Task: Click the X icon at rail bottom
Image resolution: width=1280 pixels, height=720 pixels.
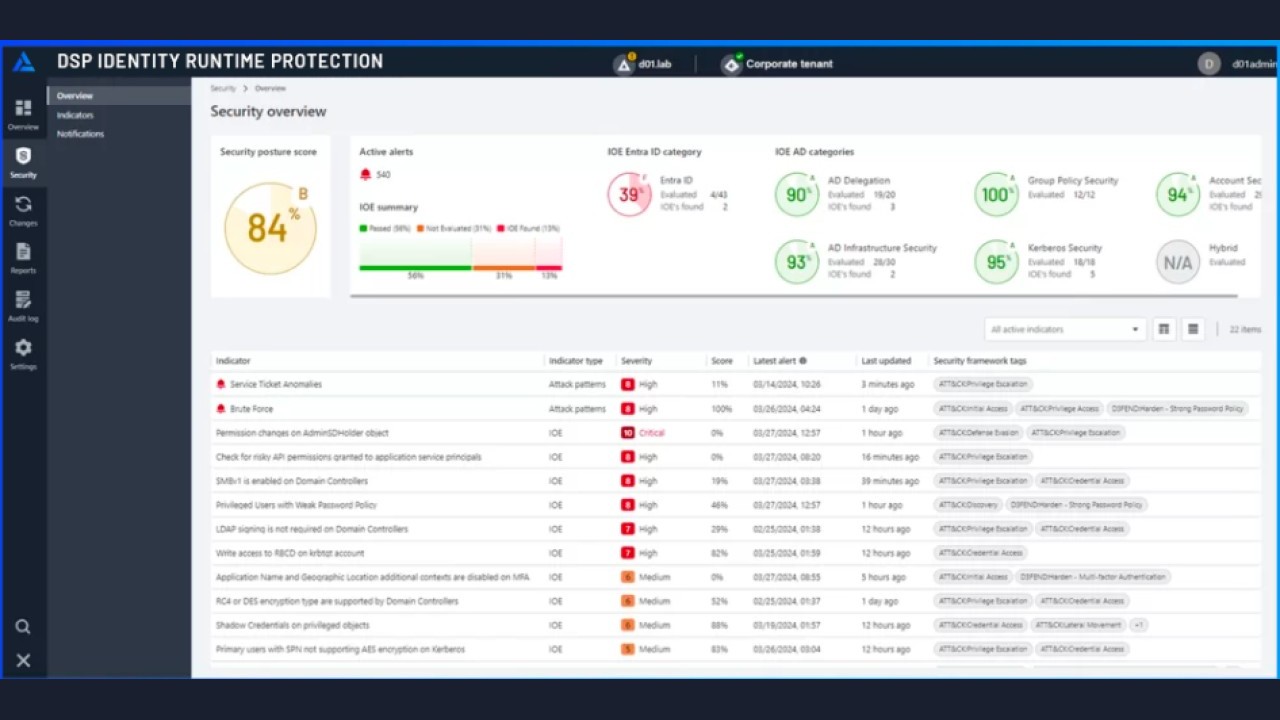Action: (x=23, y=660)
